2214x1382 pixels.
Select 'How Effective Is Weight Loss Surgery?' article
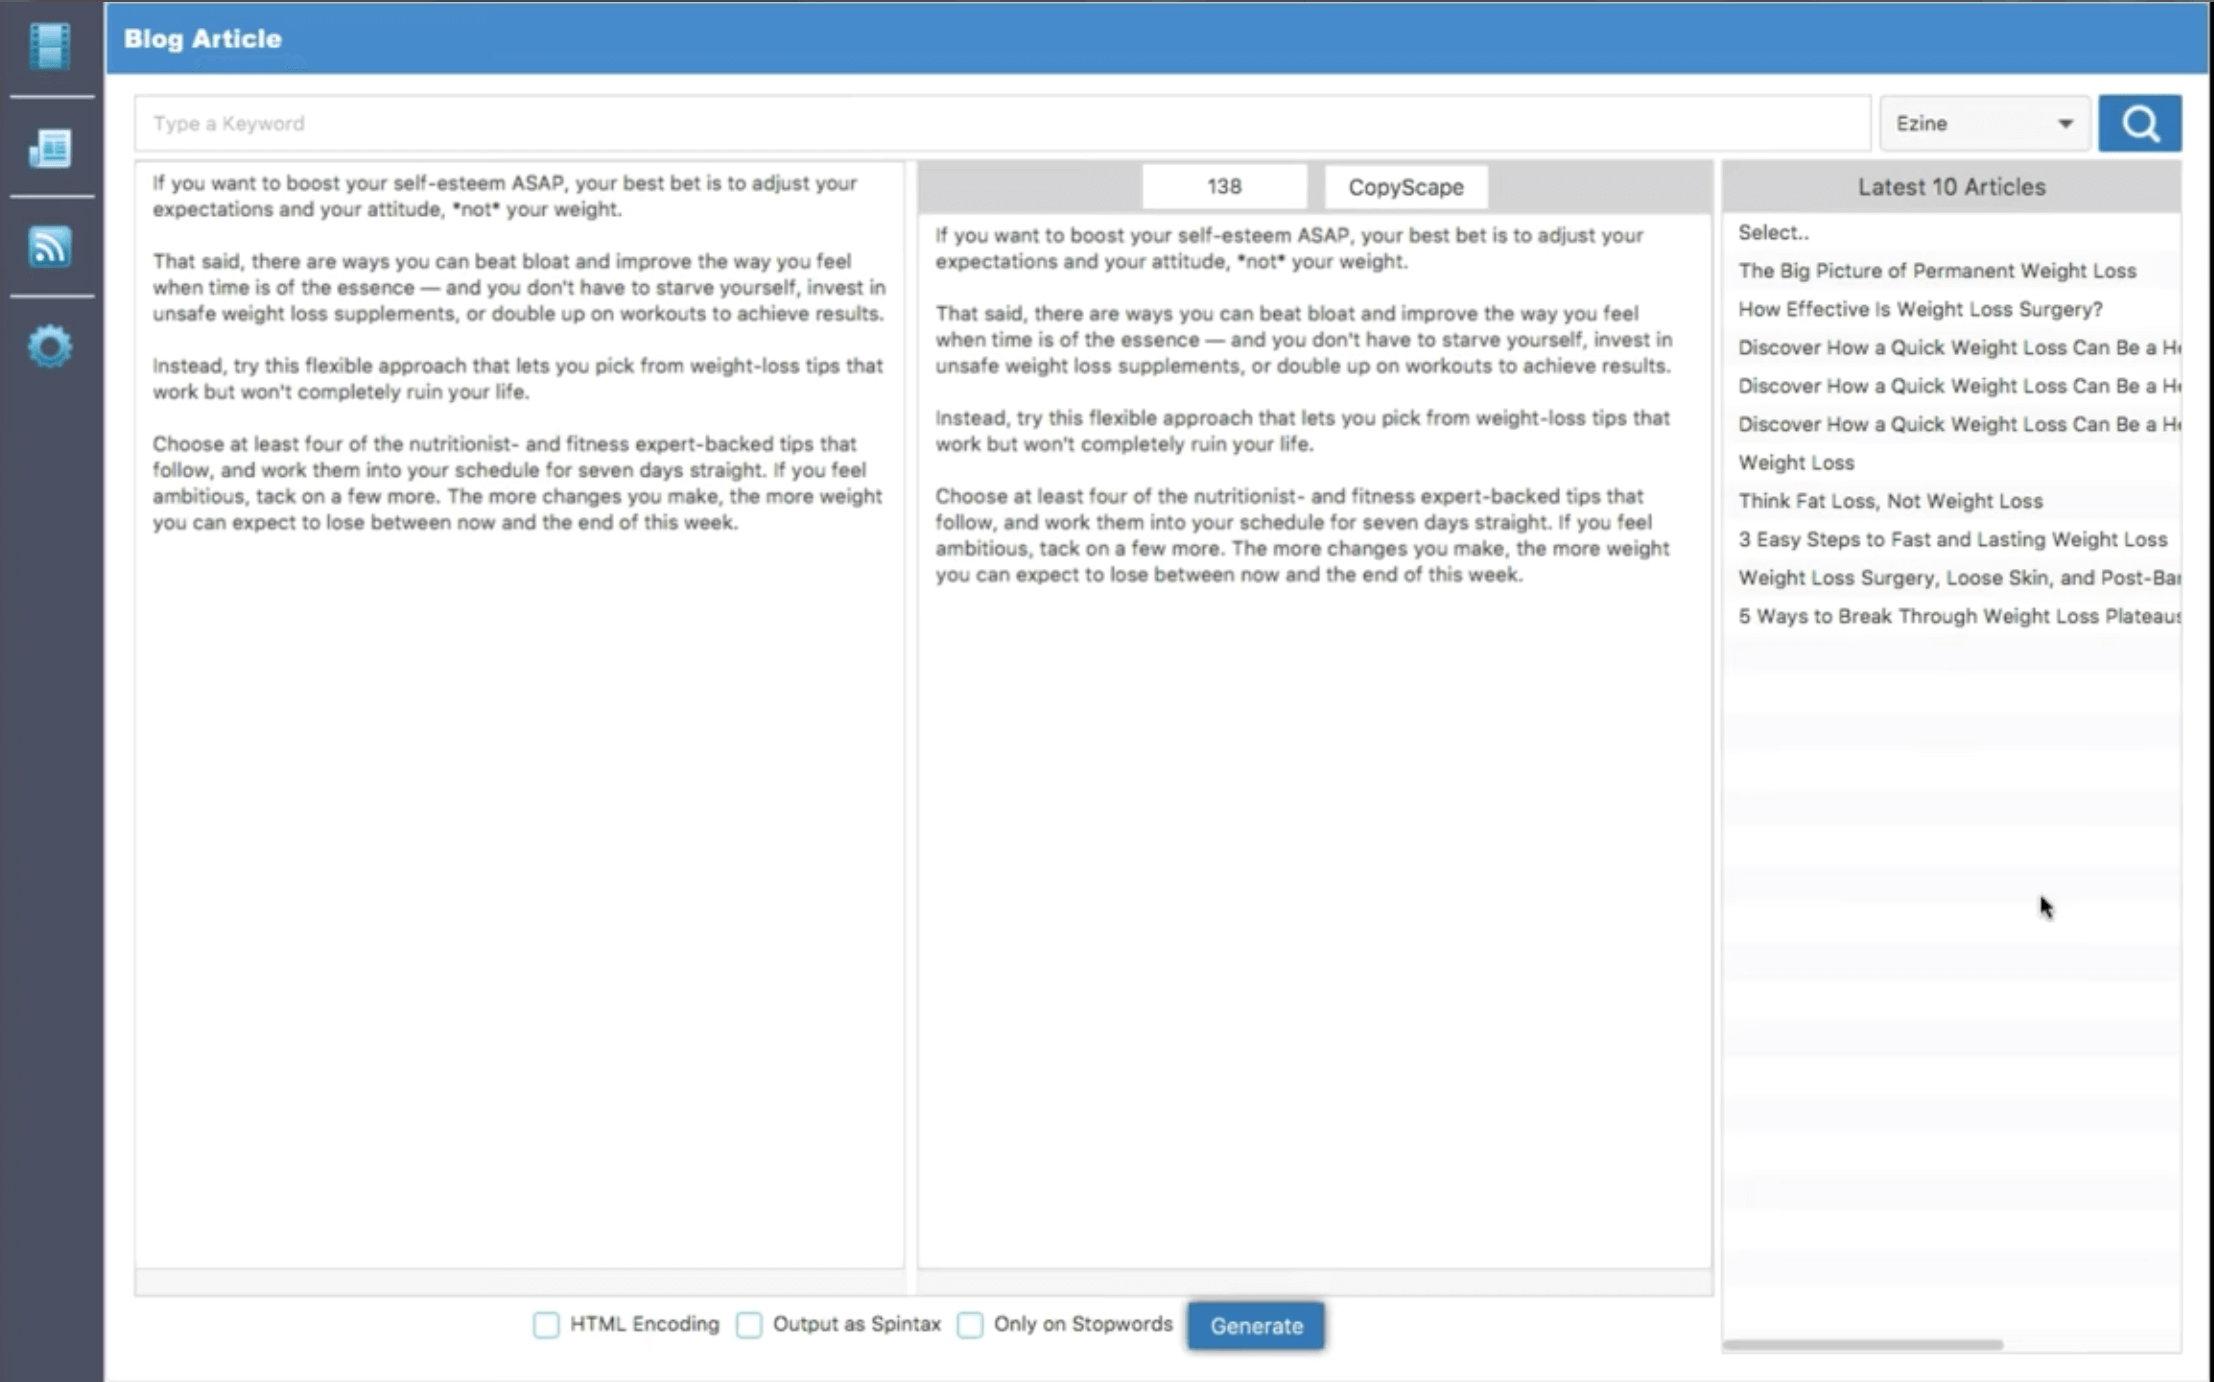[x=1951, y=309]
